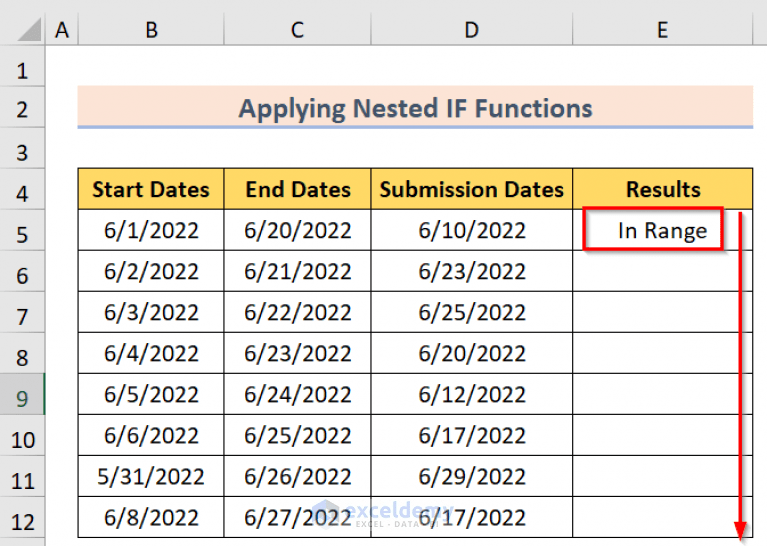The width and height of the screenshot is (767, 546).
Task: Select submission date 6/17/2022 in row 12
Action: pos(472,518)
